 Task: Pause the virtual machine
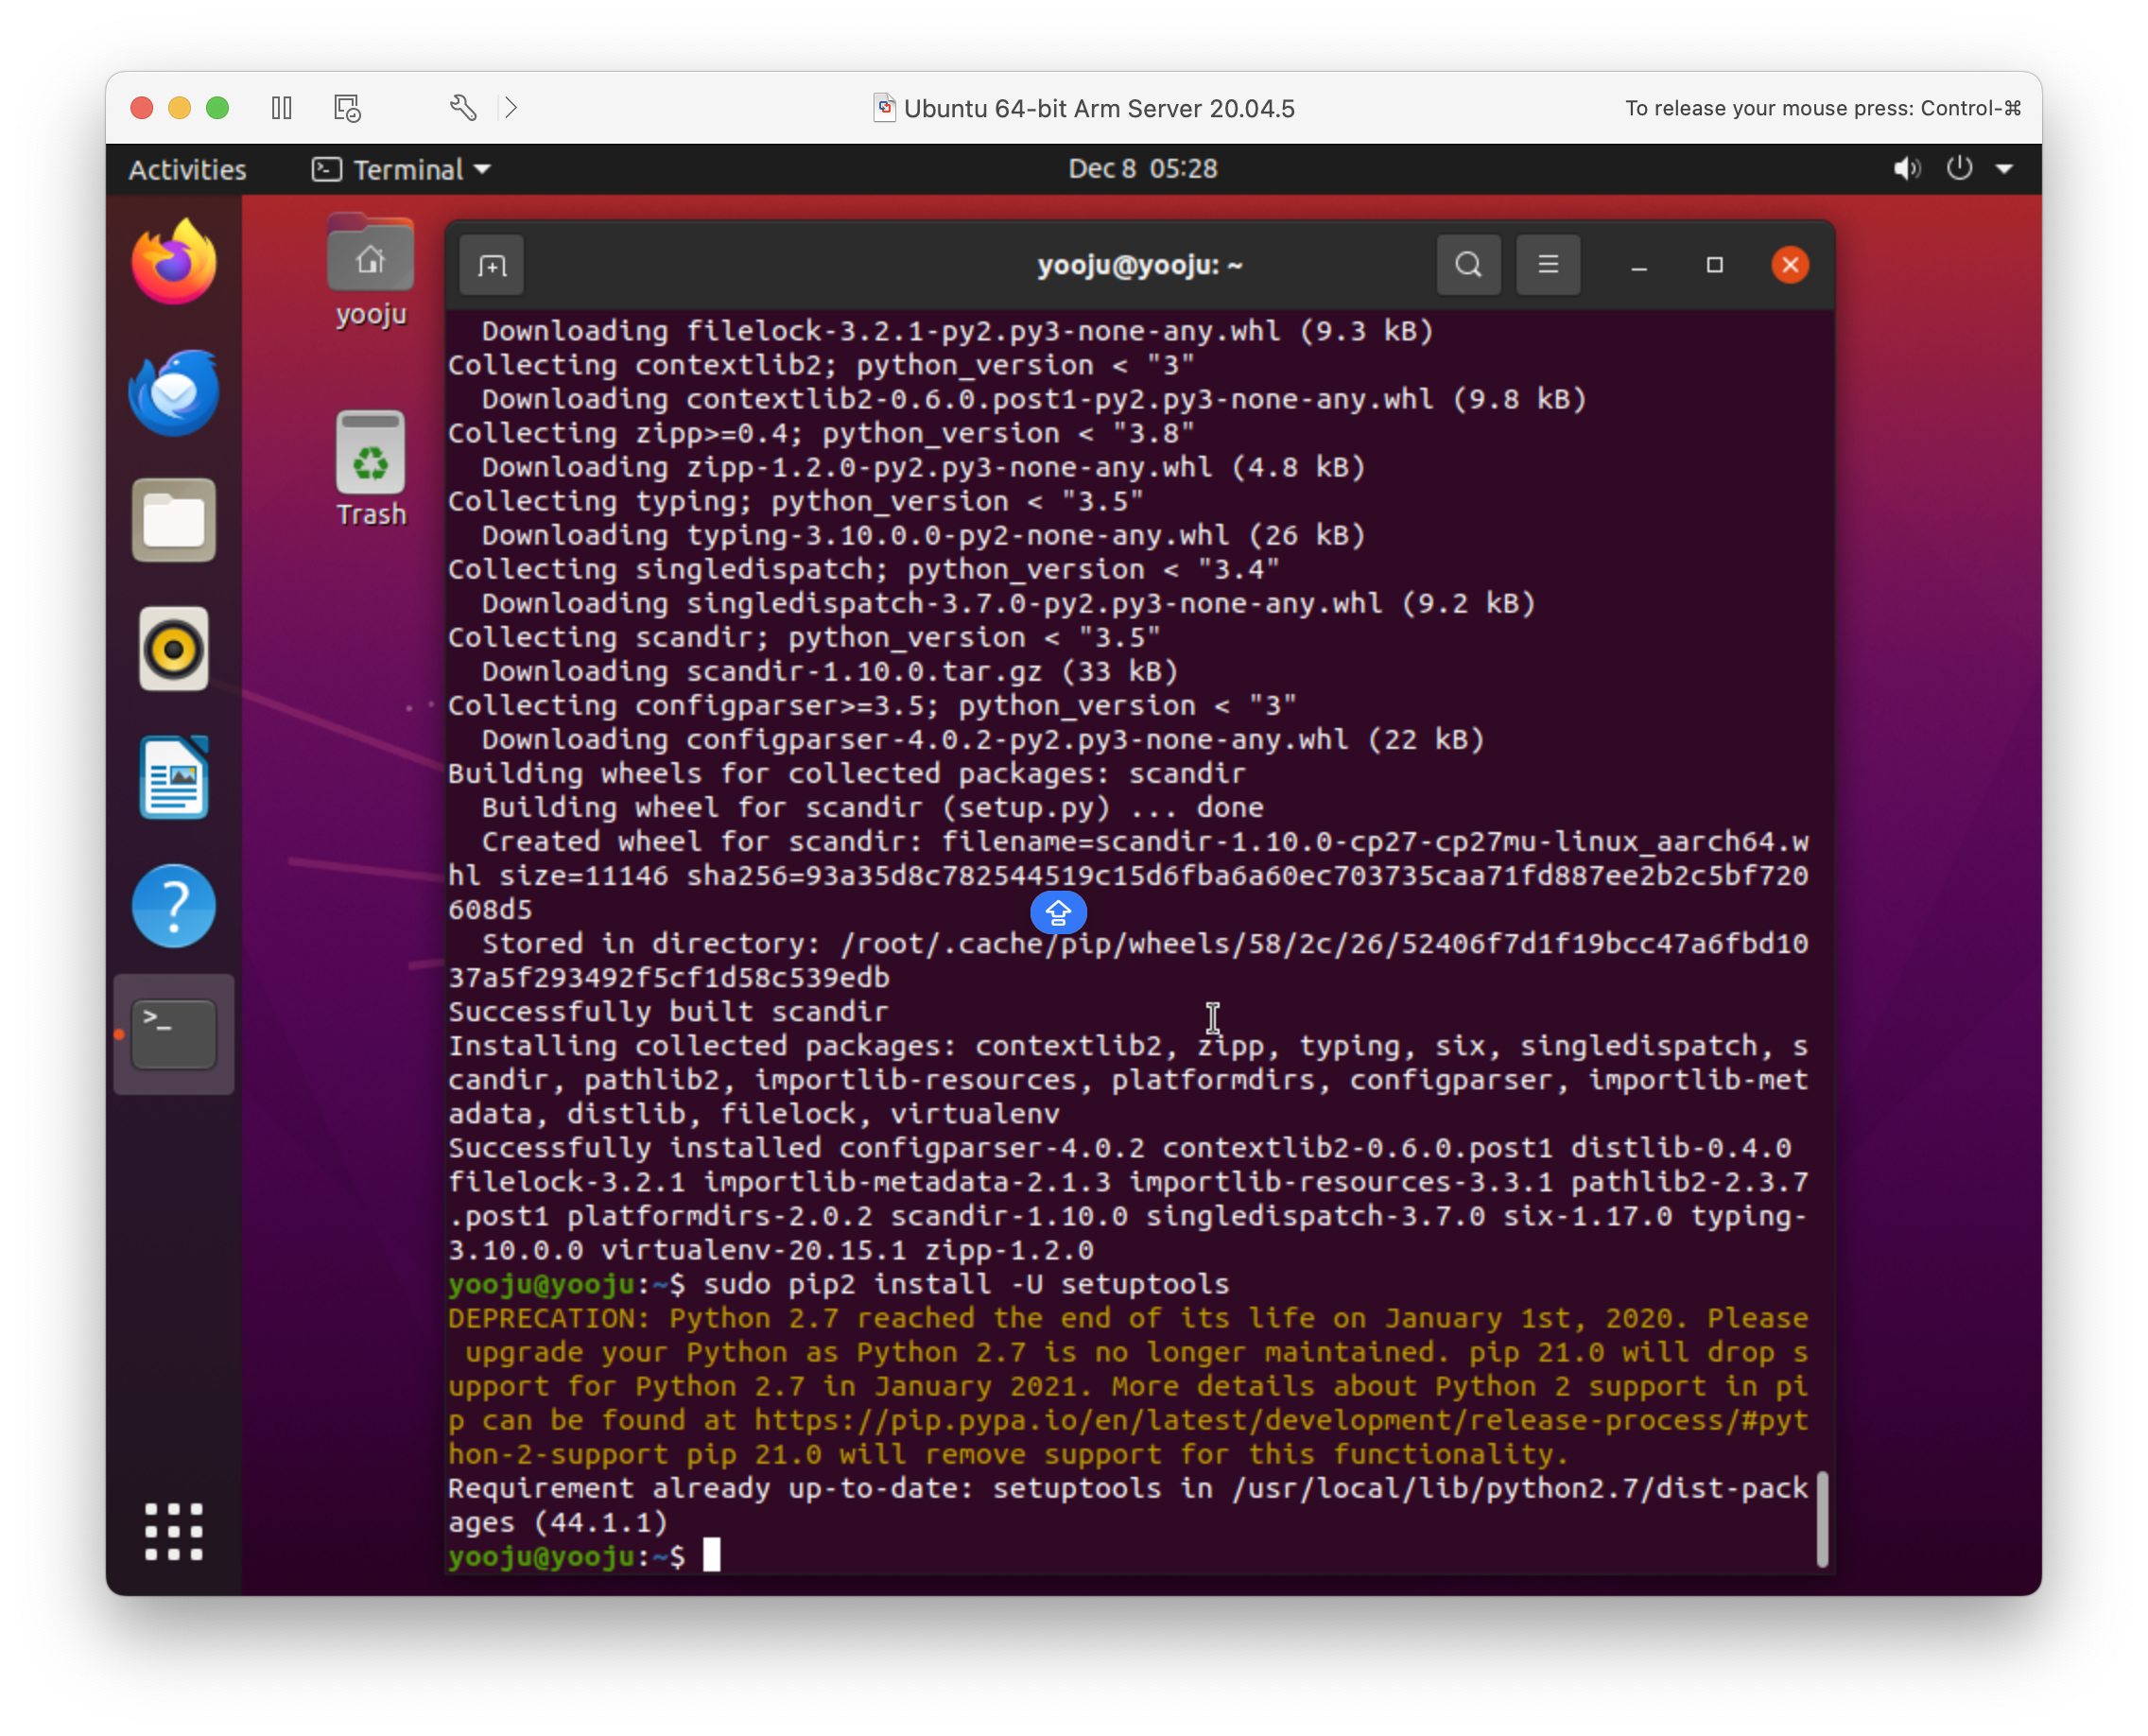coord(282,108)
